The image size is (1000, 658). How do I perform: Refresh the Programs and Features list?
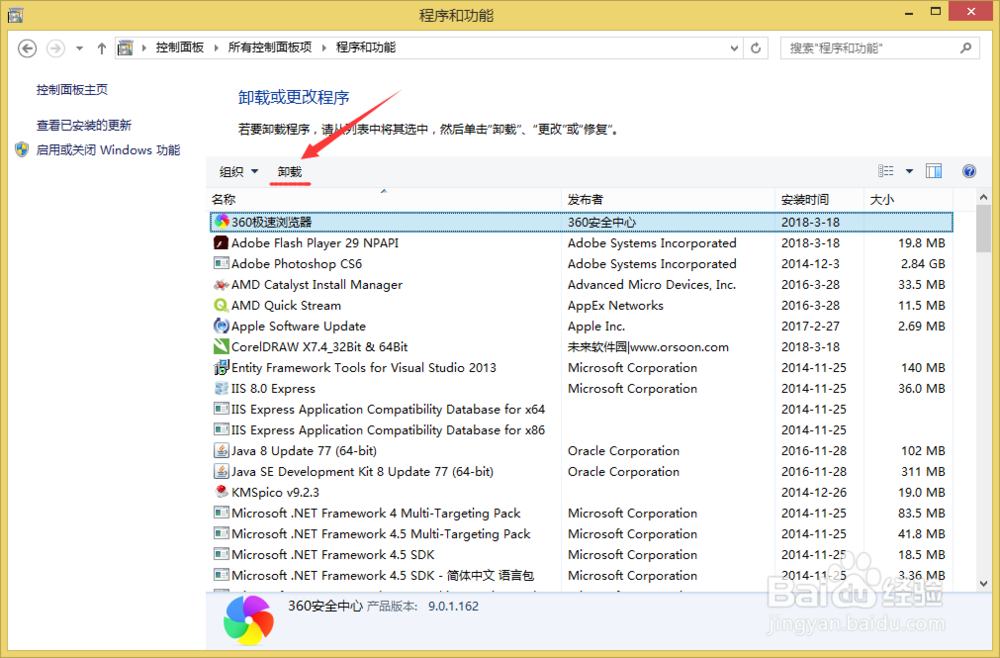[x=756, y=48]
